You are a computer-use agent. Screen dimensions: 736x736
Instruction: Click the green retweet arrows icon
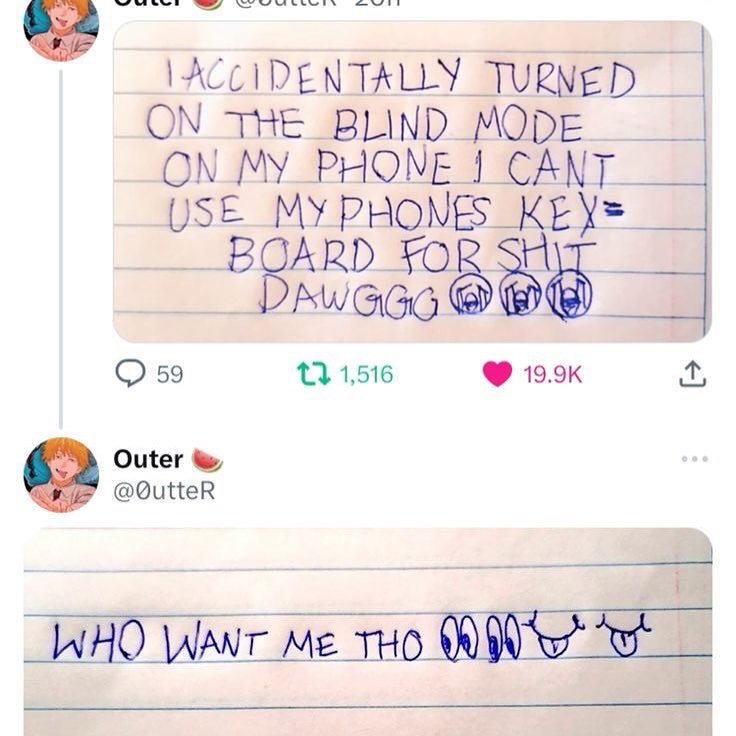pos(314,374)
